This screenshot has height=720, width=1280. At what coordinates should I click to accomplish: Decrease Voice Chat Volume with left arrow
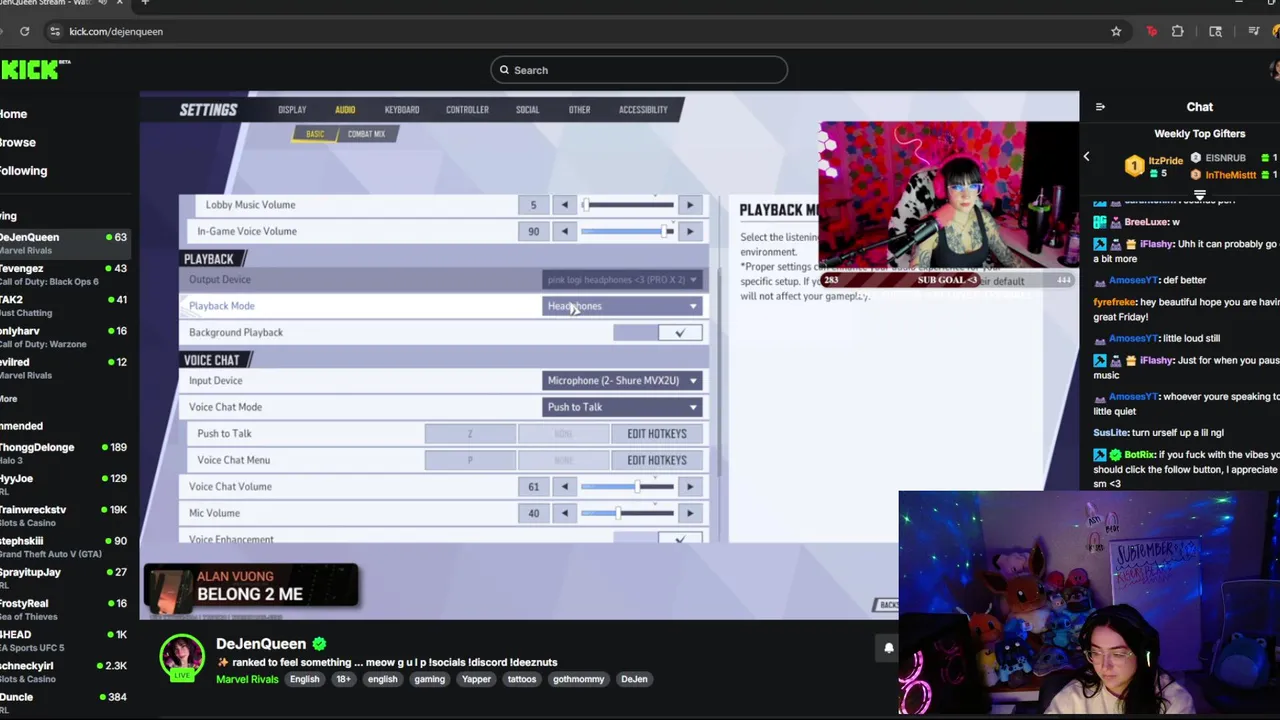pos(564,487)
